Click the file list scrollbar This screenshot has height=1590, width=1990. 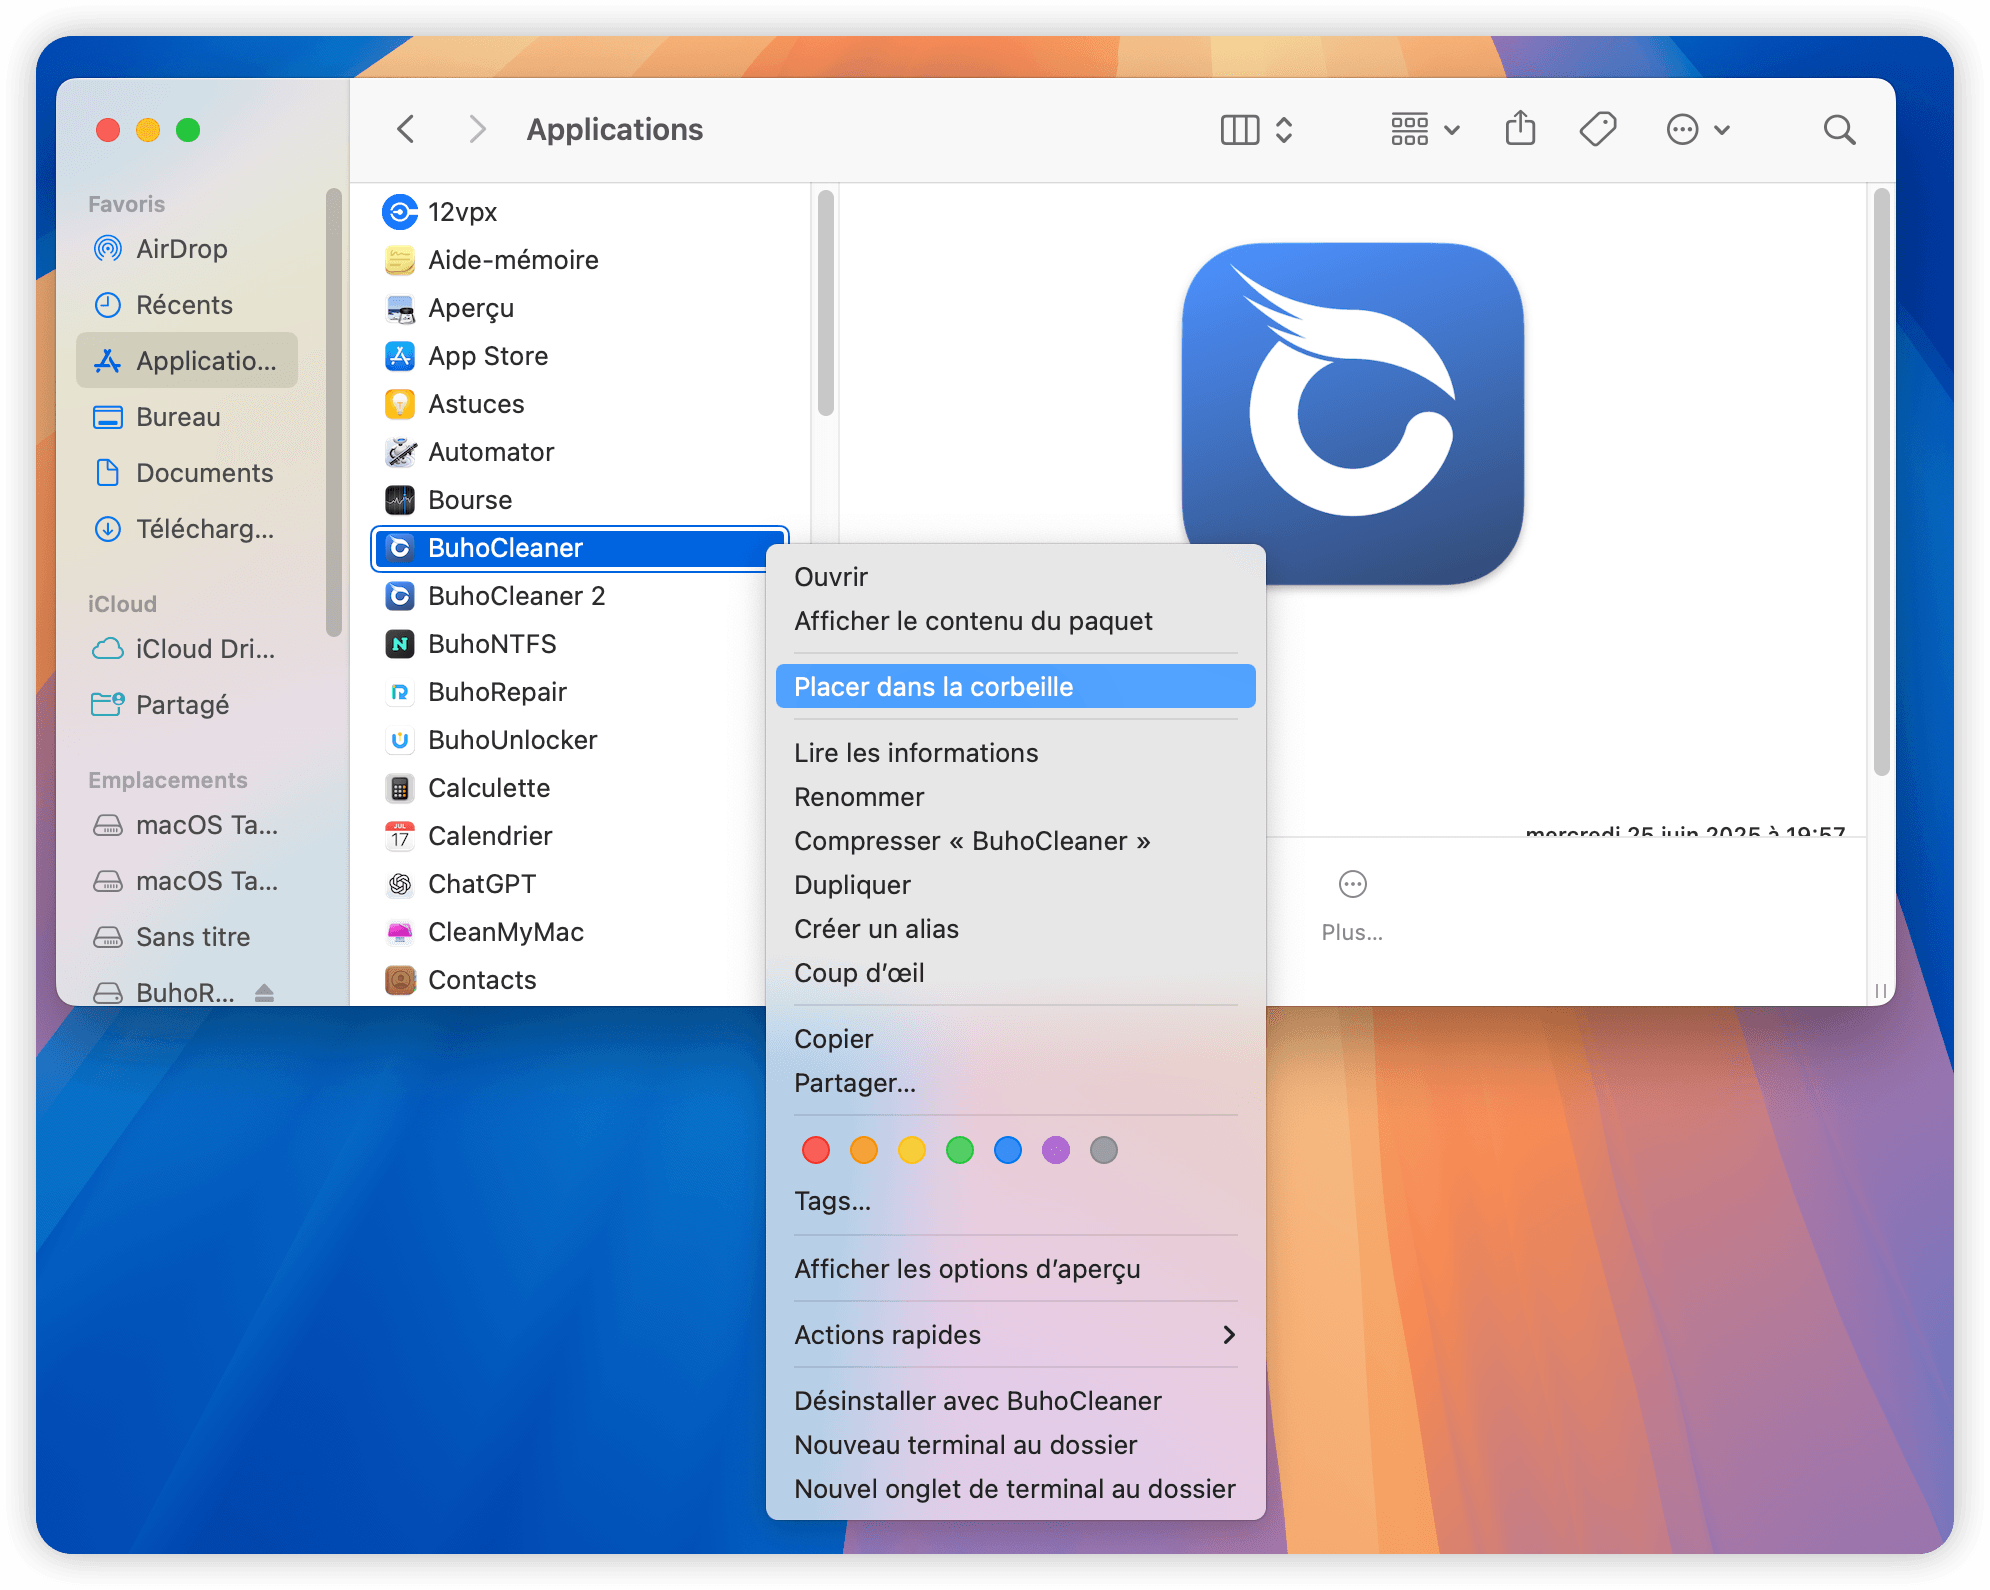coord(825,303)
